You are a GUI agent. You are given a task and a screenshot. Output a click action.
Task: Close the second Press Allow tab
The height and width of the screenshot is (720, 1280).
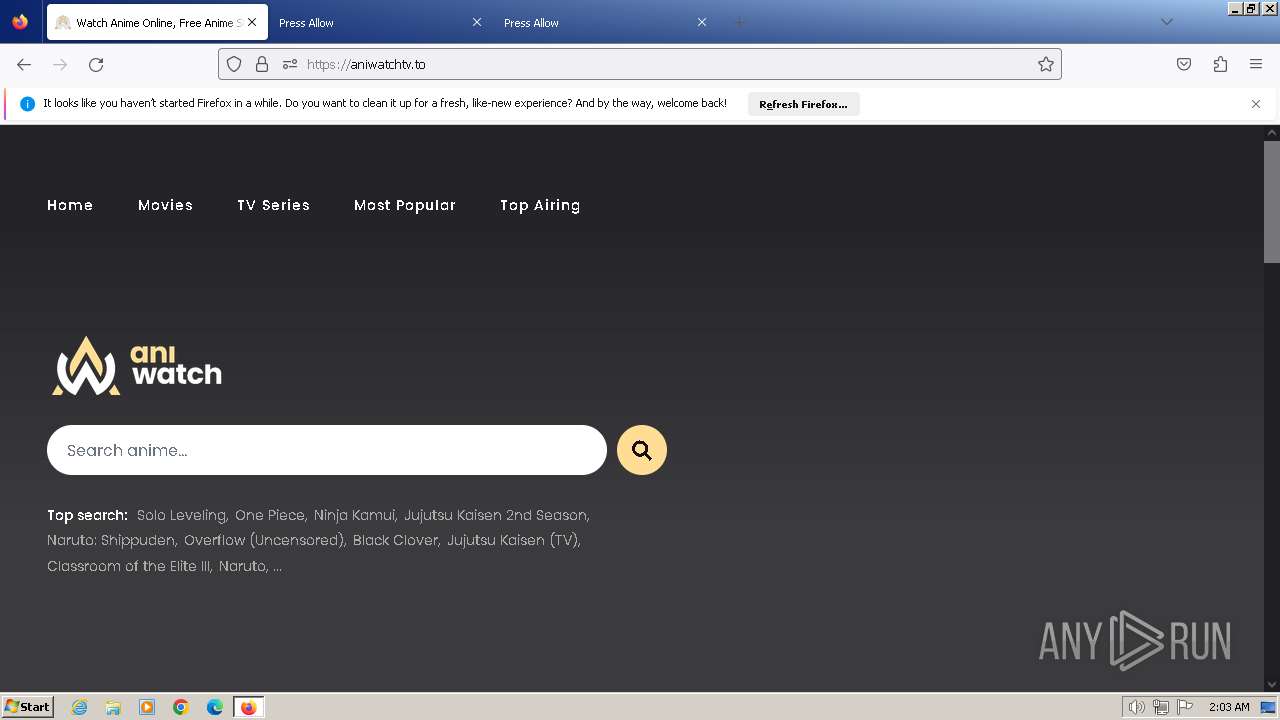click(702, 22)
